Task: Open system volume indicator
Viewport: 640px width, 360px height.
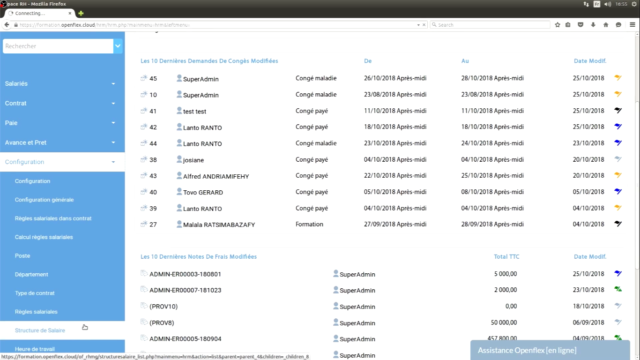Action: point(607,4)
